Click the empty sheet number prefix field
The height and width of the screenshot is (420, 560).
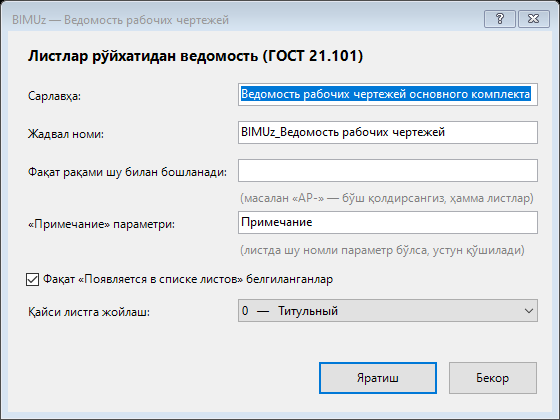coord(388,170)
